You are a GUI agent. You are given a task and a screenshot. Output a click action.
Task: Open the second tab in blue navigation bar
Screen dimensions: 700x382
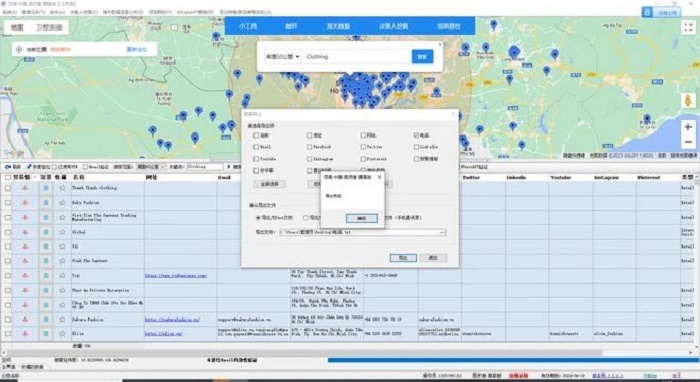[x=291, y=26]
